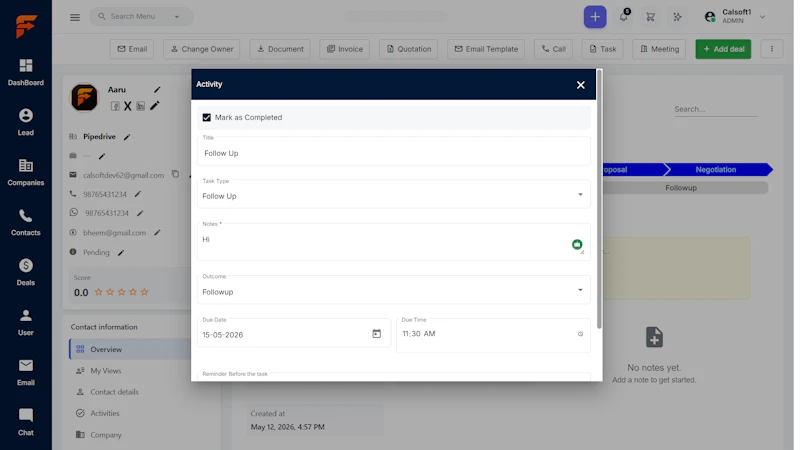Open Companies from sidebar
Screen dimensions: 800x450
tap(26, 172)
